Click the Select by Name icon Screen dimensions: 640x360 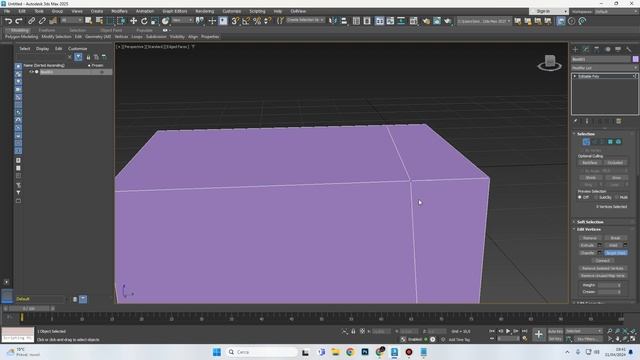pos(99,21)
